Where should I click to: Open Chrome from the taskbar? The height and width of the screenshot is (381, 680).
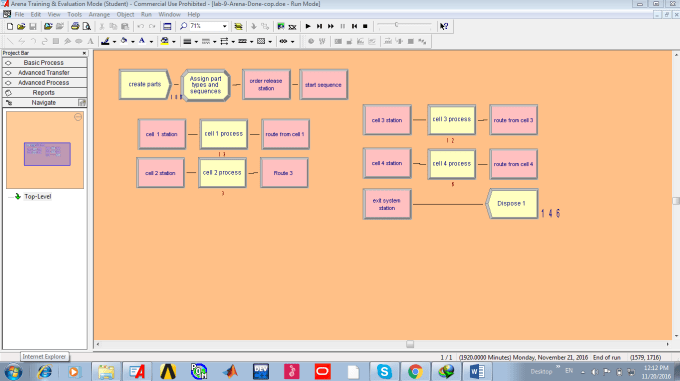coord(415,371)
